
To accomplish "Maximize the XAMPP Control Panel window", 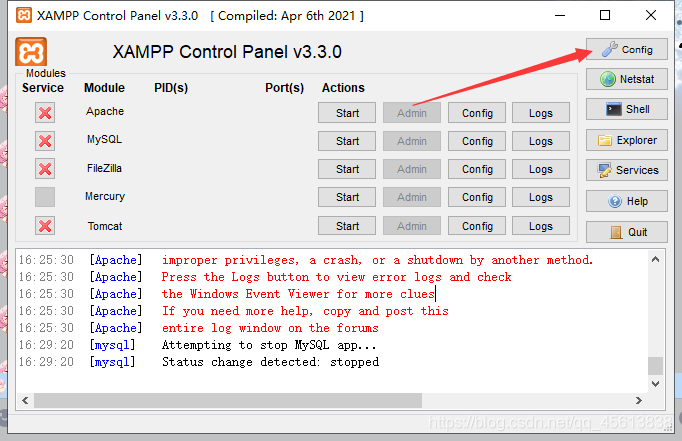I will coord(605,15).
